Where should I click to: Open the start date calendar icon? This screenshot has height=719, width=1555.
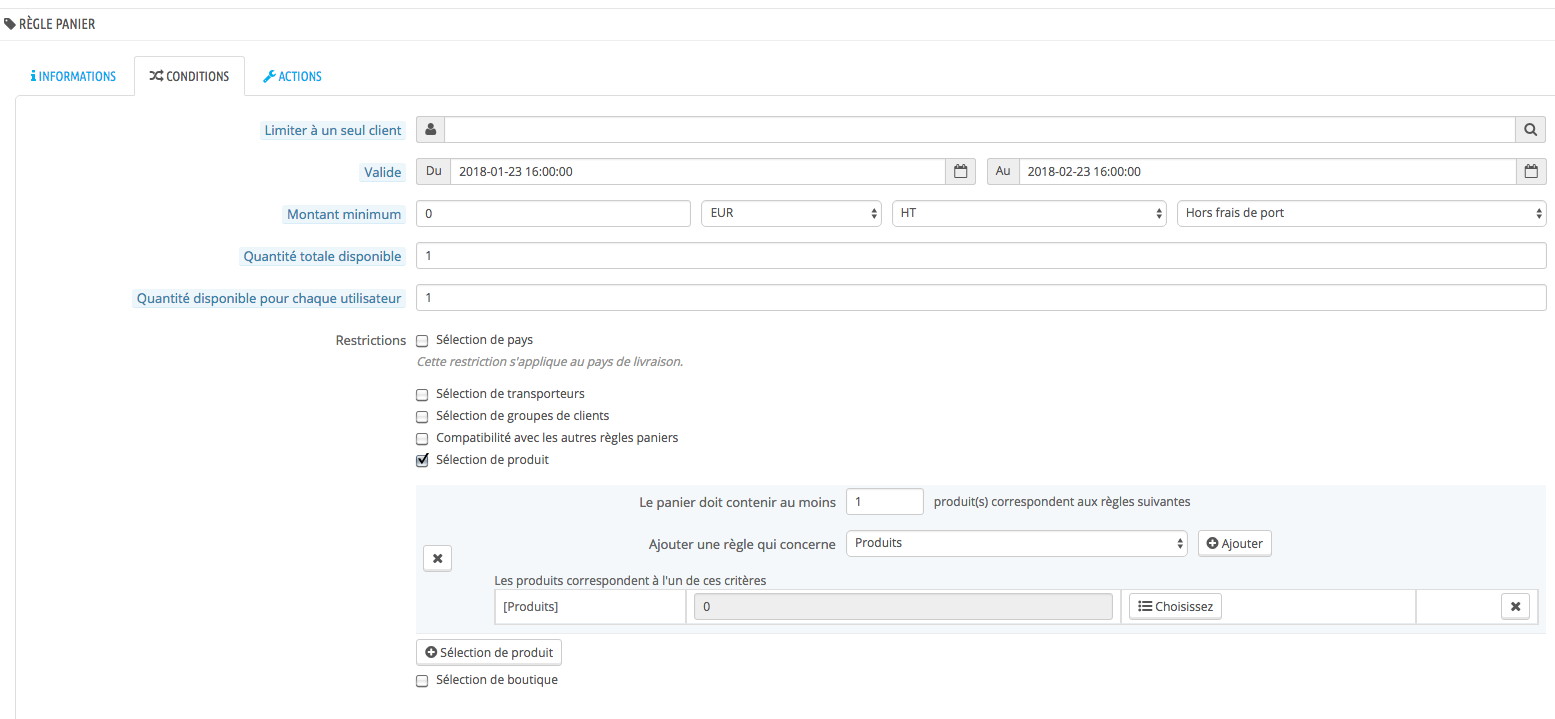coord(960,172)
